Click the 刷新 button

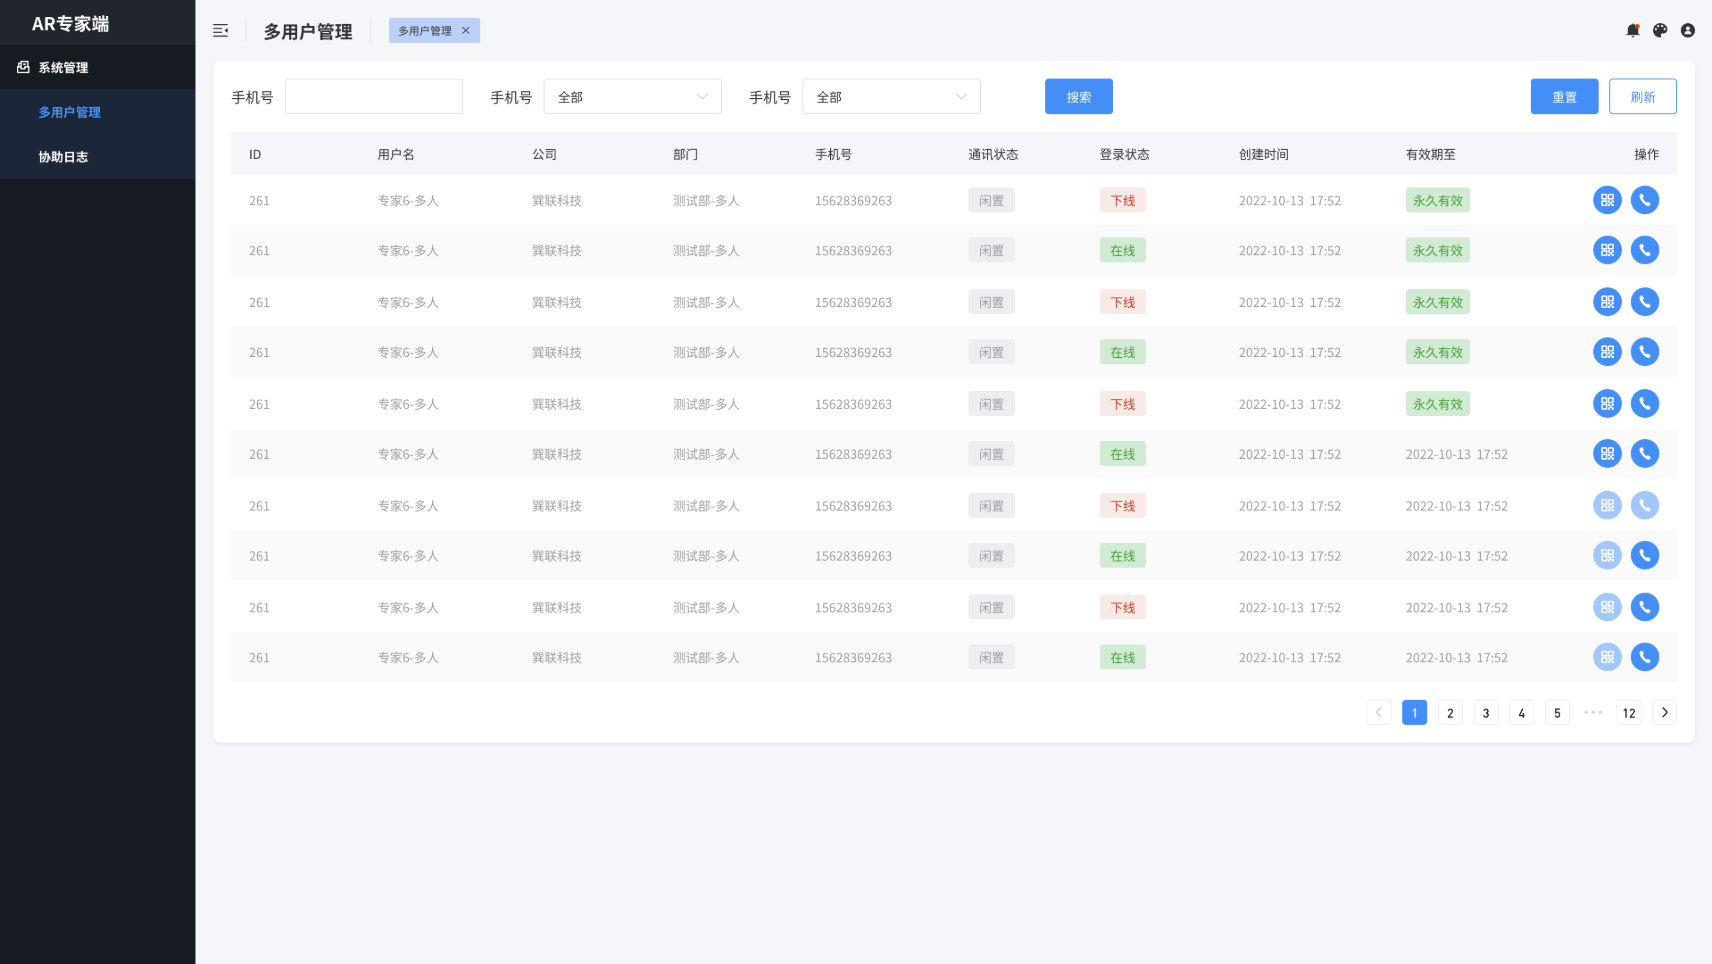pos(1642,97)
